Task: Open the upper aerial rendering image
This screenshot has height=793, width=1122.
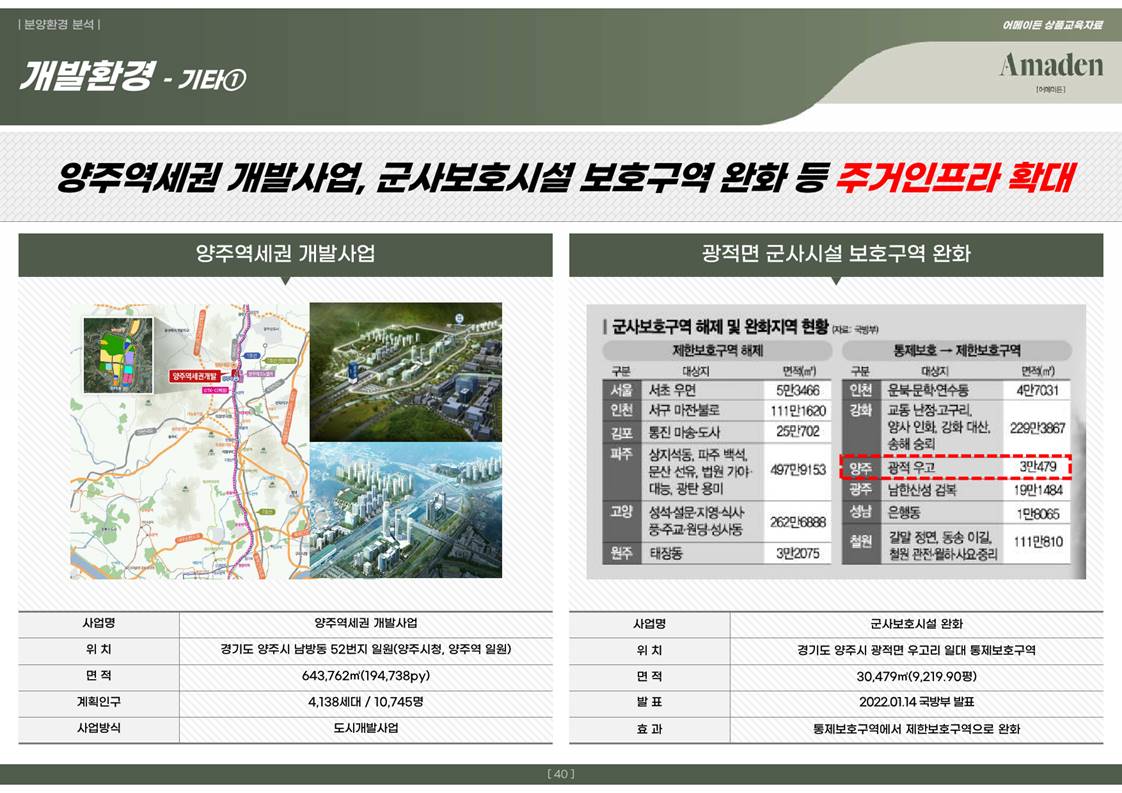Action: point(405,371)
